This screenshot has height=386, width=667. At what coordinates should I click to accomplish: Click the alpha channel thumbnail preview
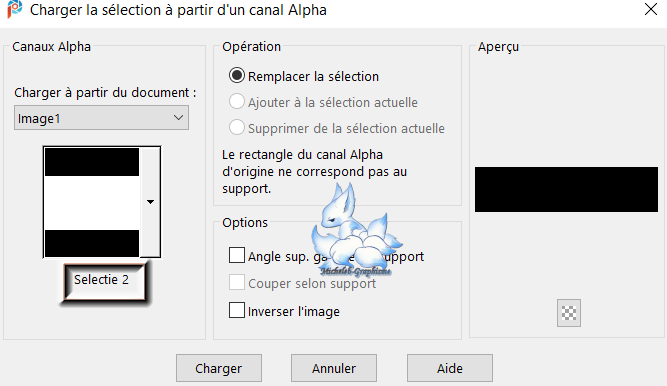[x=92, y=202]
